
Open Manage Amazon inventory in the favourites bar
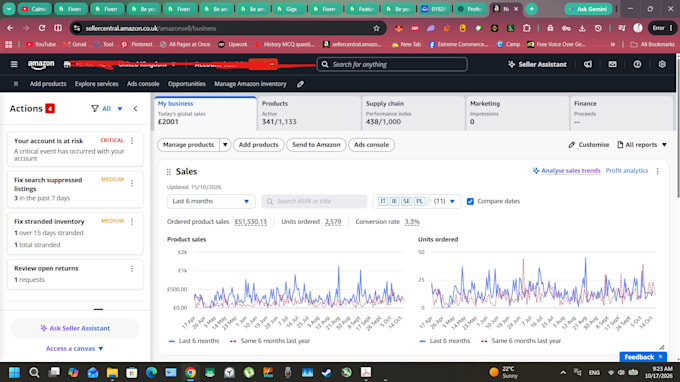click(x=250, y=84)
